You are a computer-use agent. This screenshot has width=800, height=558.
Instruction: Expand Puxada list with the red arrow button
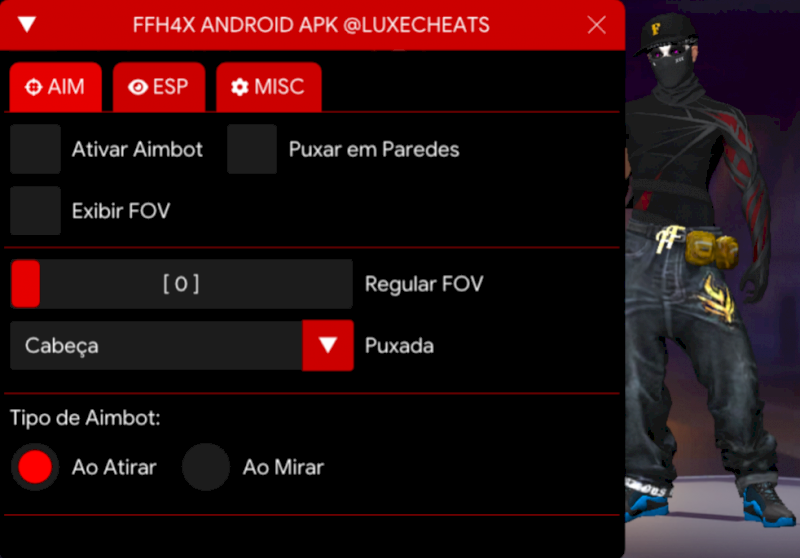pyautogui.click(x=328, y=345)
